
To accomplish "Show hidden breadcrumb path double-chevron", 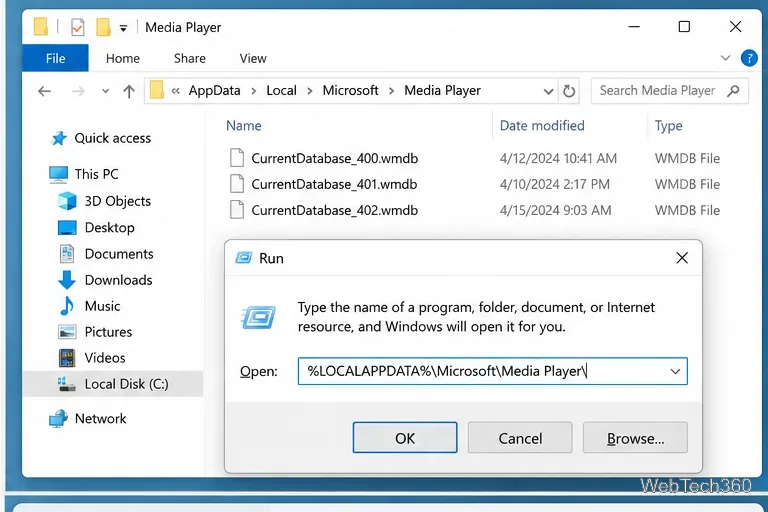I will 176,91.
